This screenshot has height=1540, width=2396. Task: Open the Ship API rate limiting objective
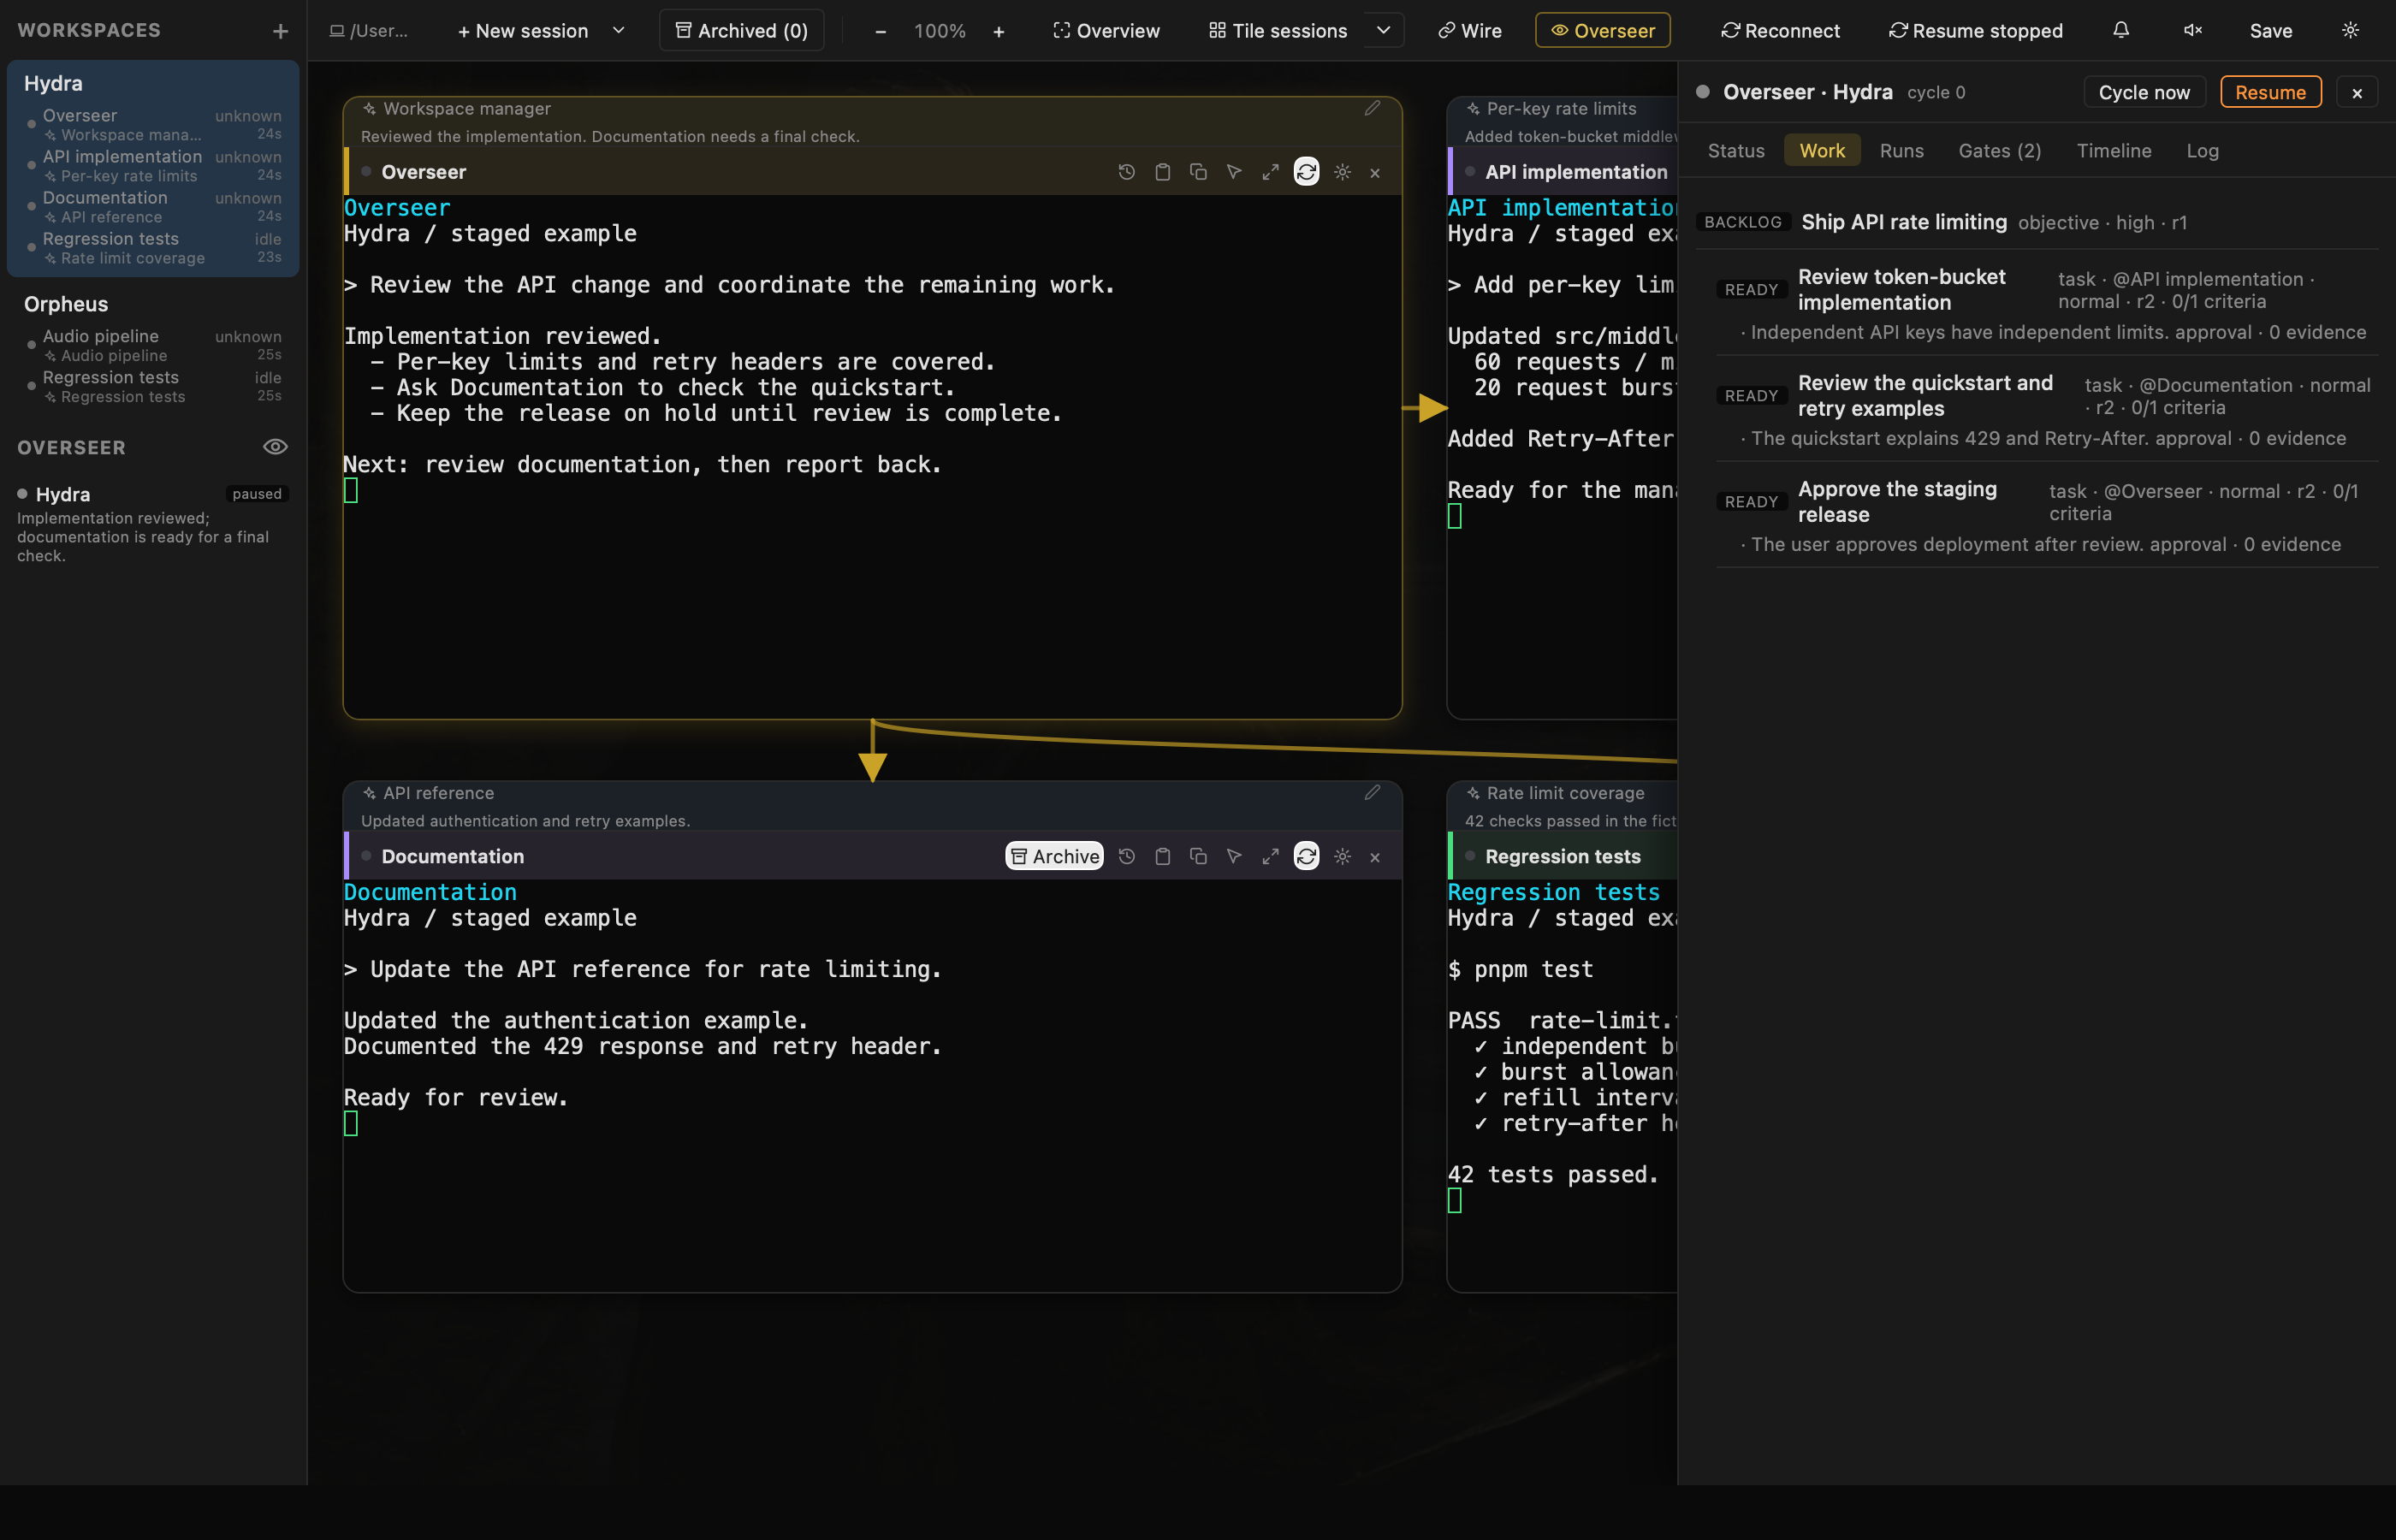(x=2036, y=222)
